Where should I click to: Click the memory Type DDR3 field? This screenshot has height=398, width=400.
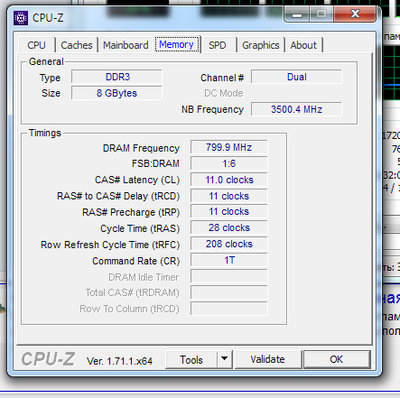point(117,77)
